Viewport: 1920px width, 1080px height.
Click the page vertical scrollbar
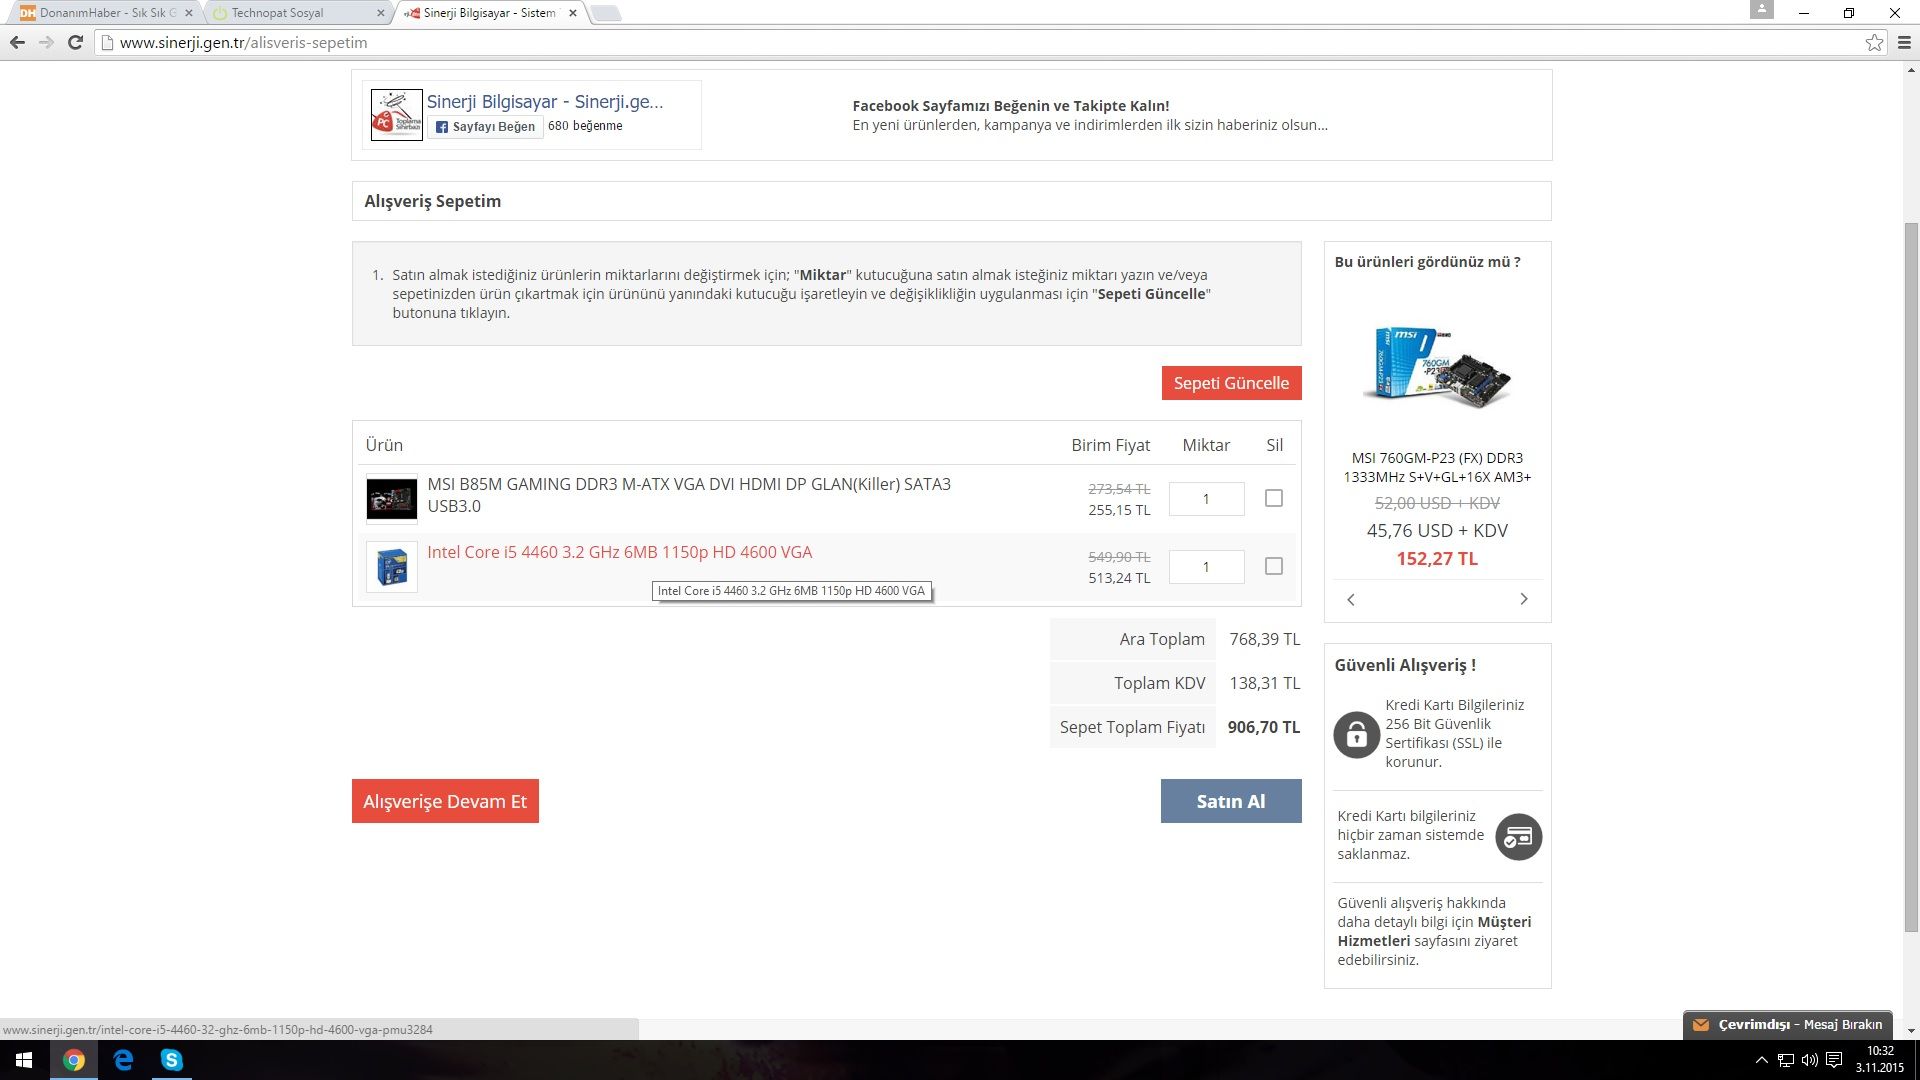[1911, 575]
